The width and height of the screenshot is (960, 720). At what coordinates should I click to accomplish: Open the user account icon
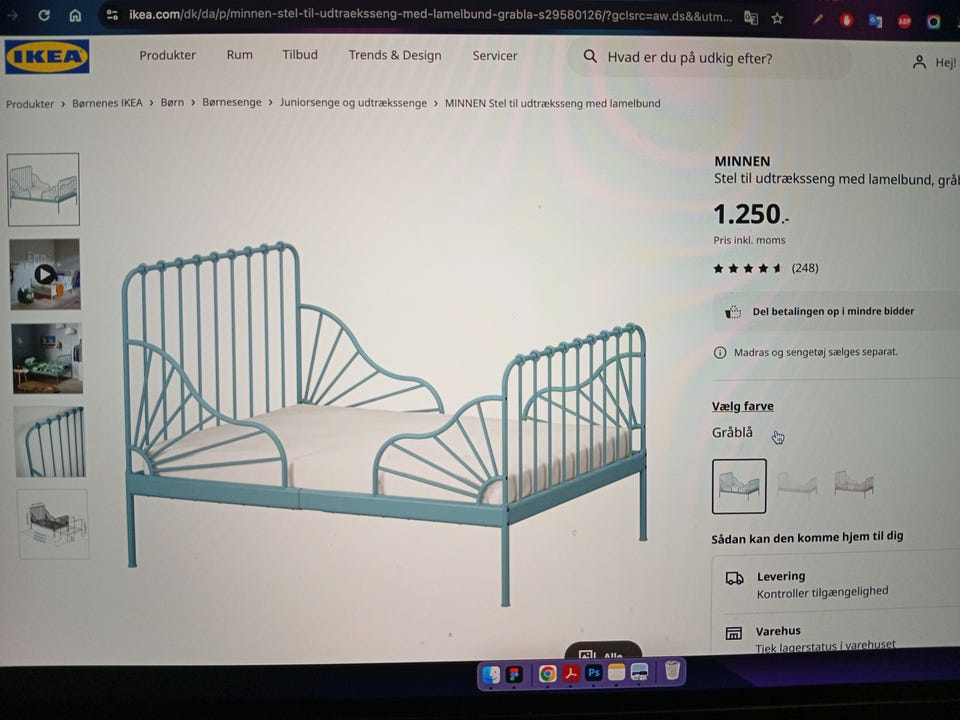919,62
